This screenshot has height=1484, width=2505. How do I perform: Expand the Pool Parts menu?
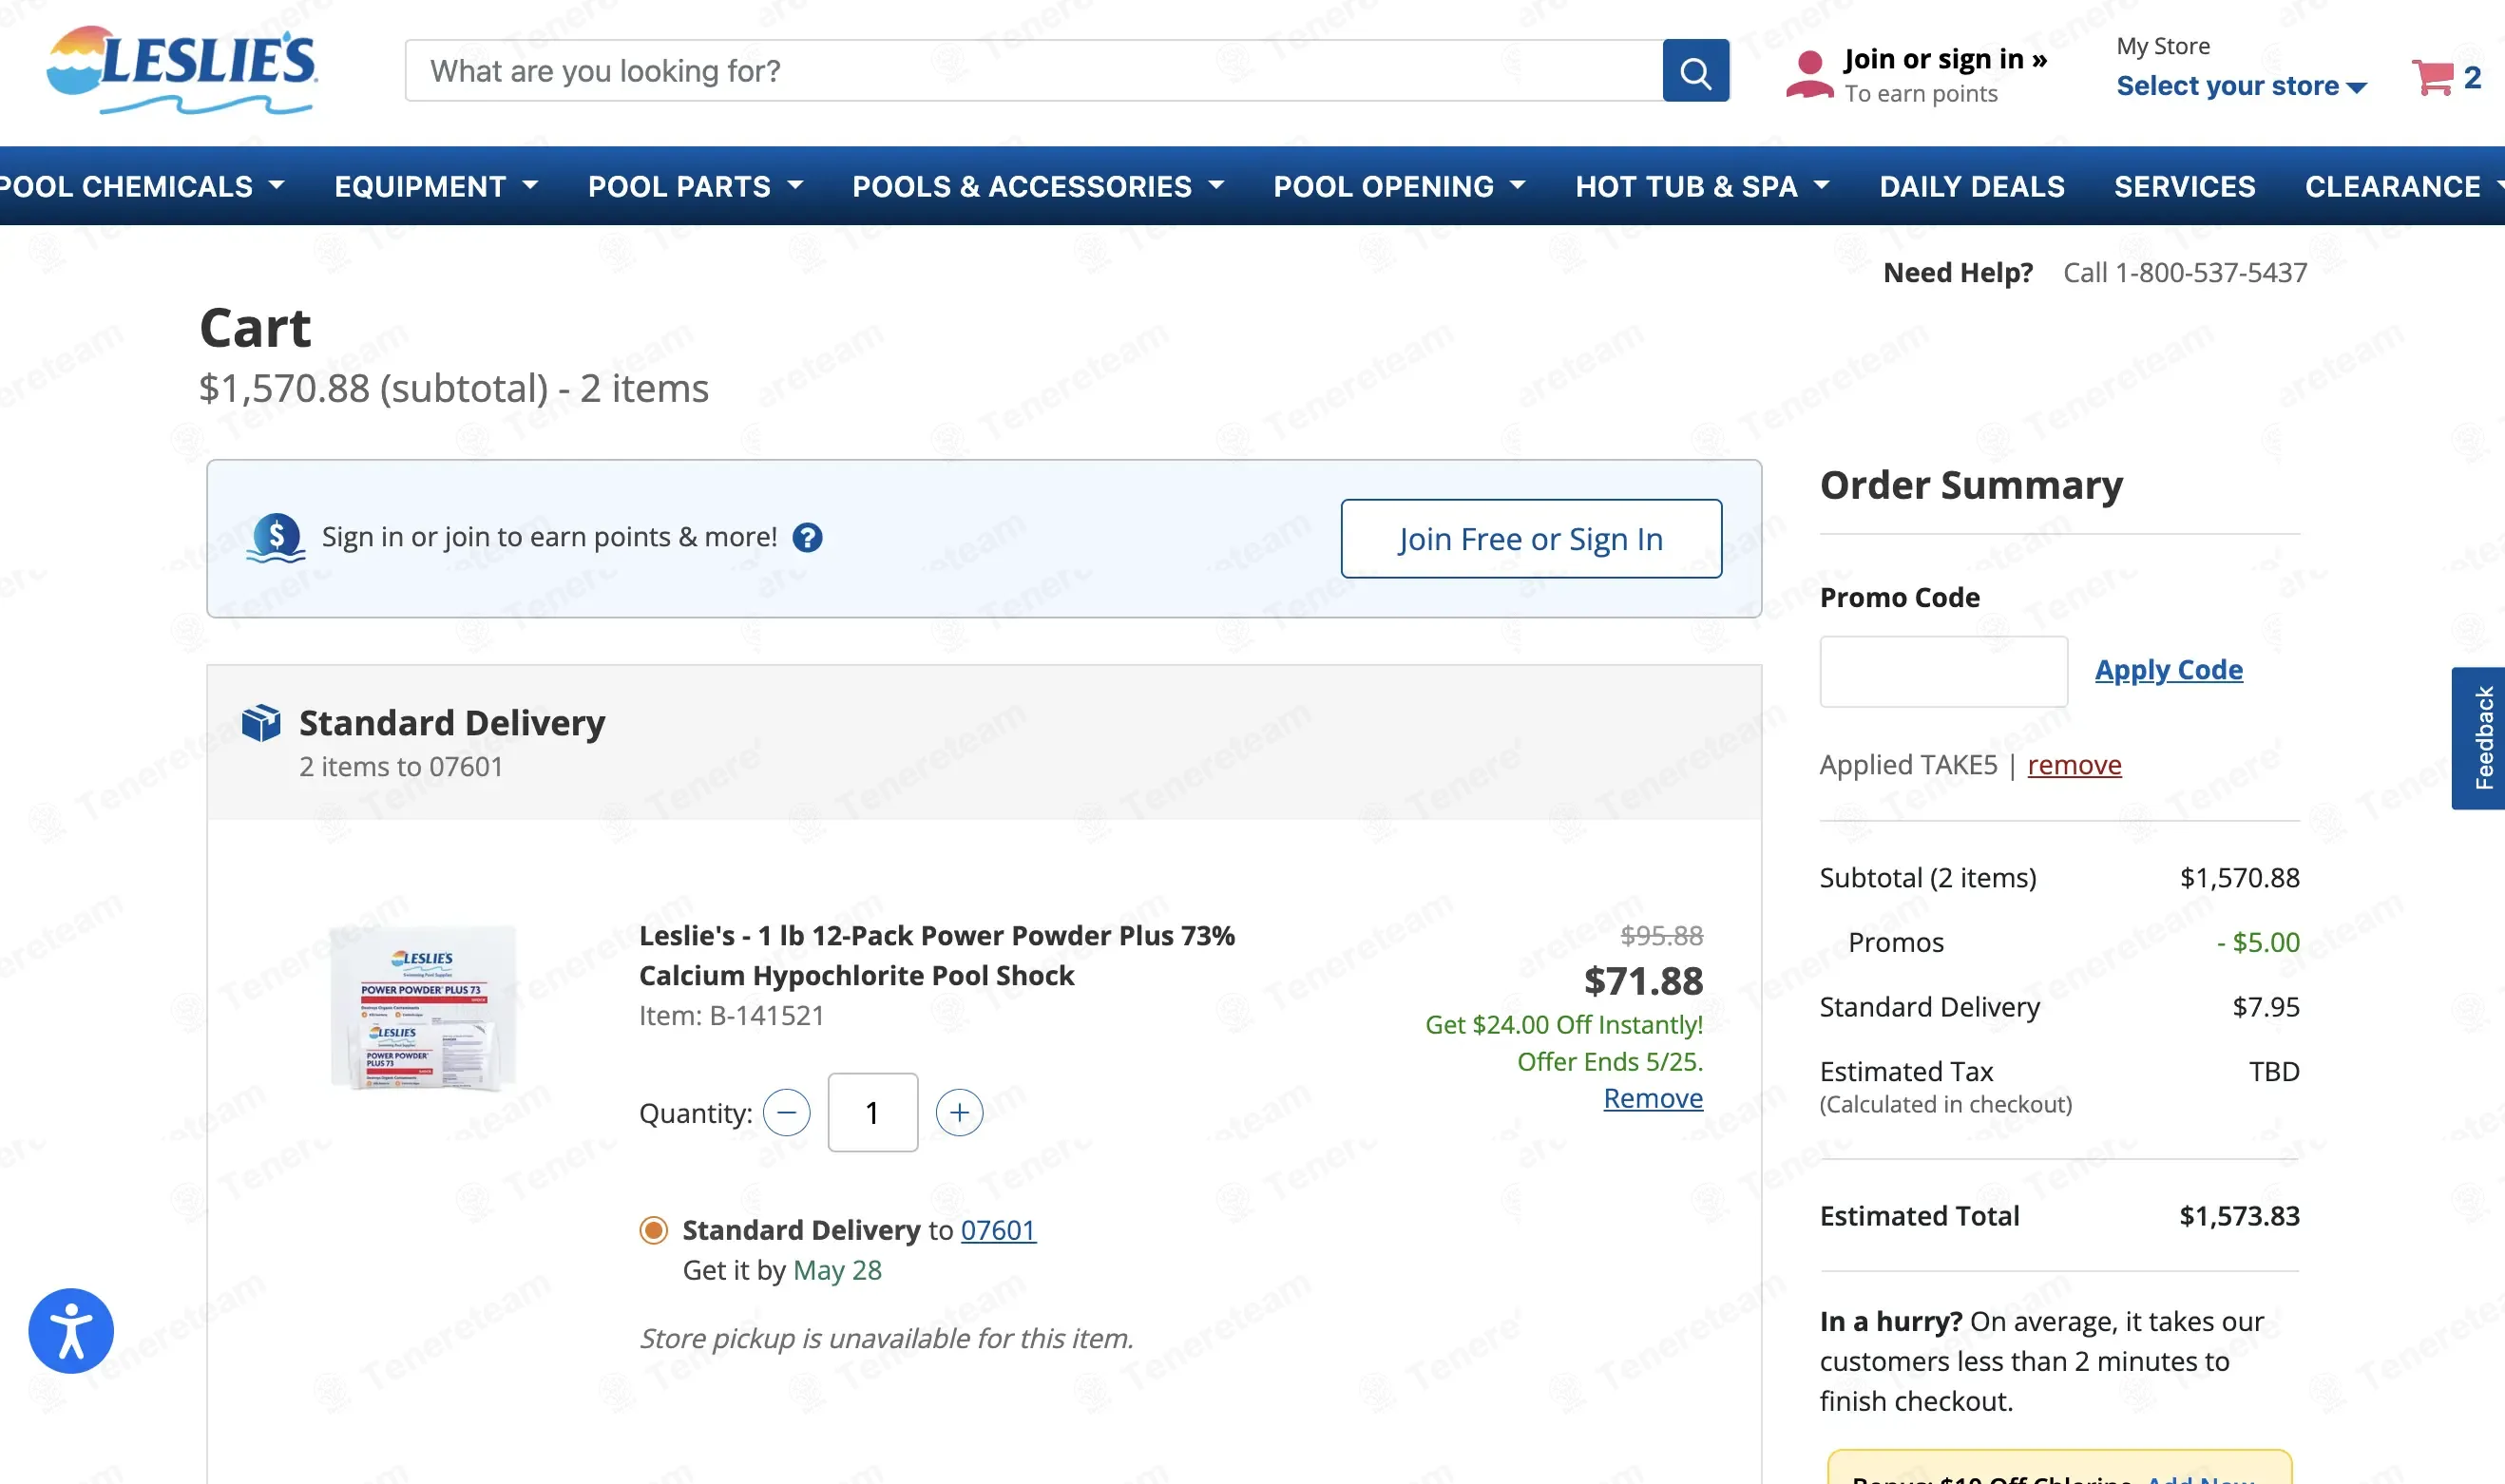tap(695, 186)
